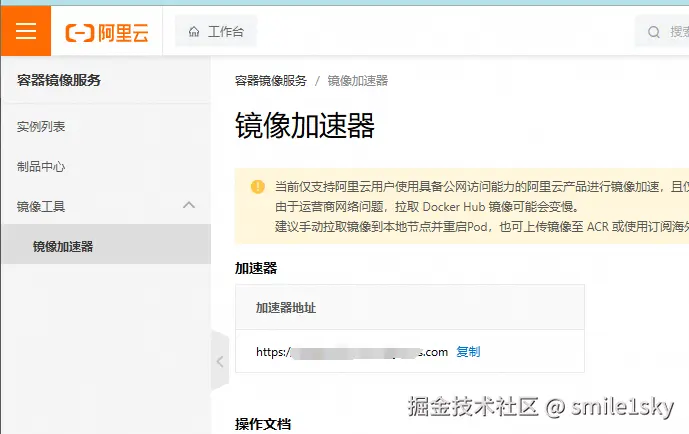Screen dimensions: 689x434
Task: Copy accelerator address via 复制
Action: click(468, 351)
